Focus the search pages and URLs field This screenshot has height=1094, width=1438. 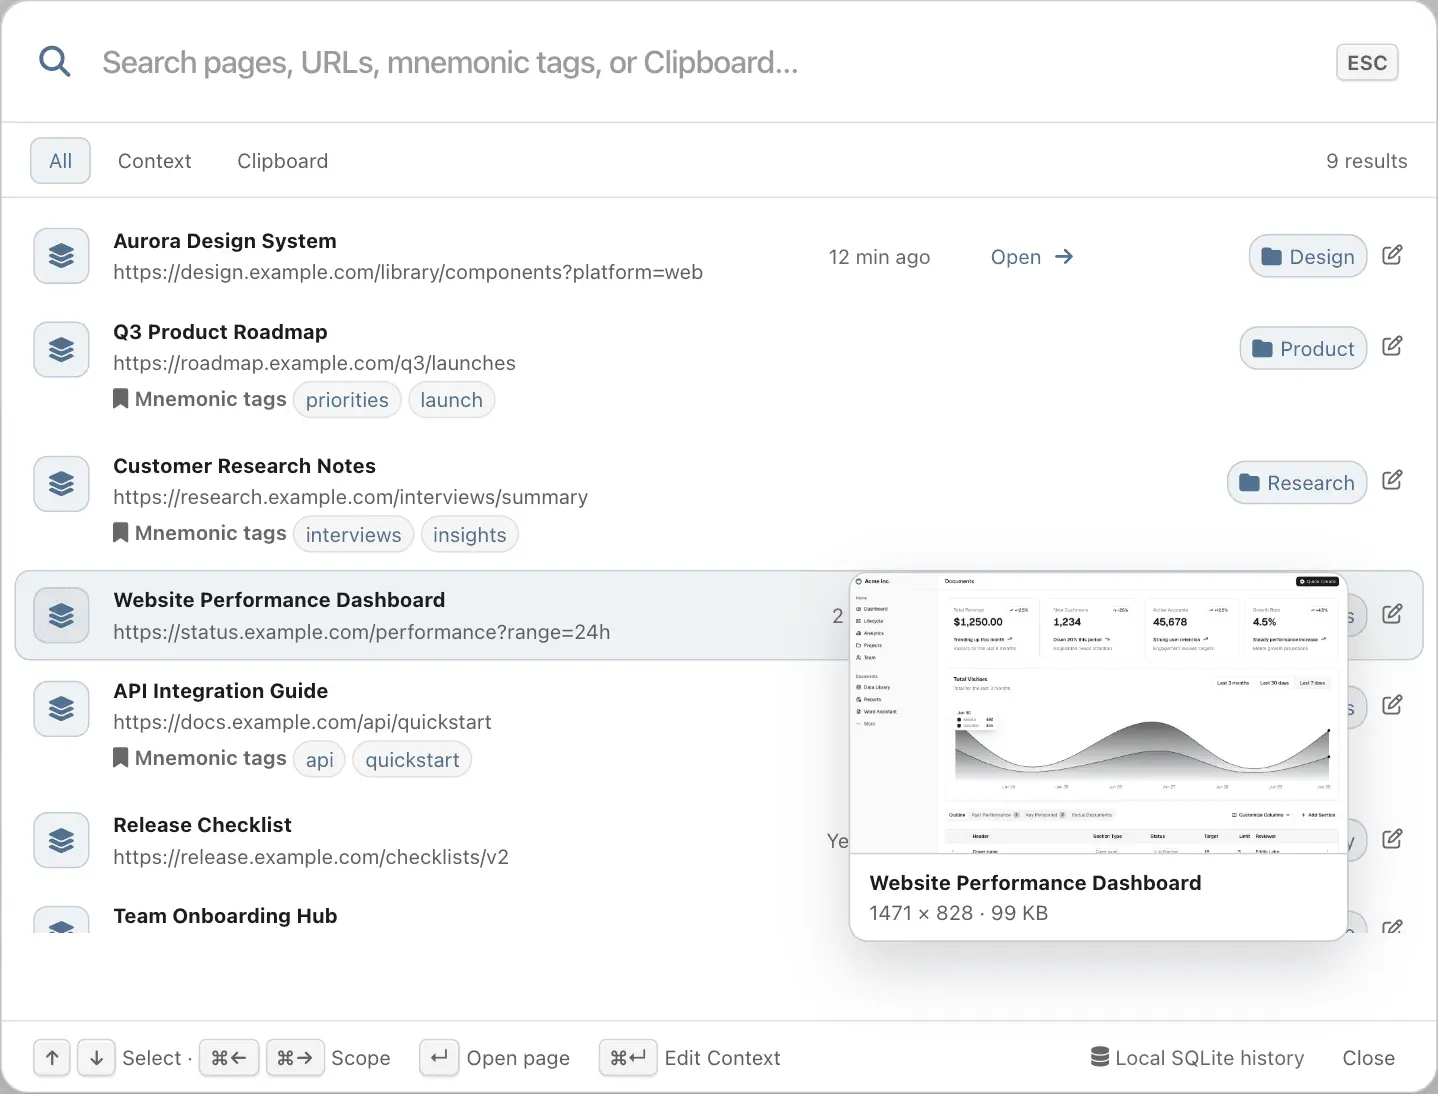tap(700, 62)
